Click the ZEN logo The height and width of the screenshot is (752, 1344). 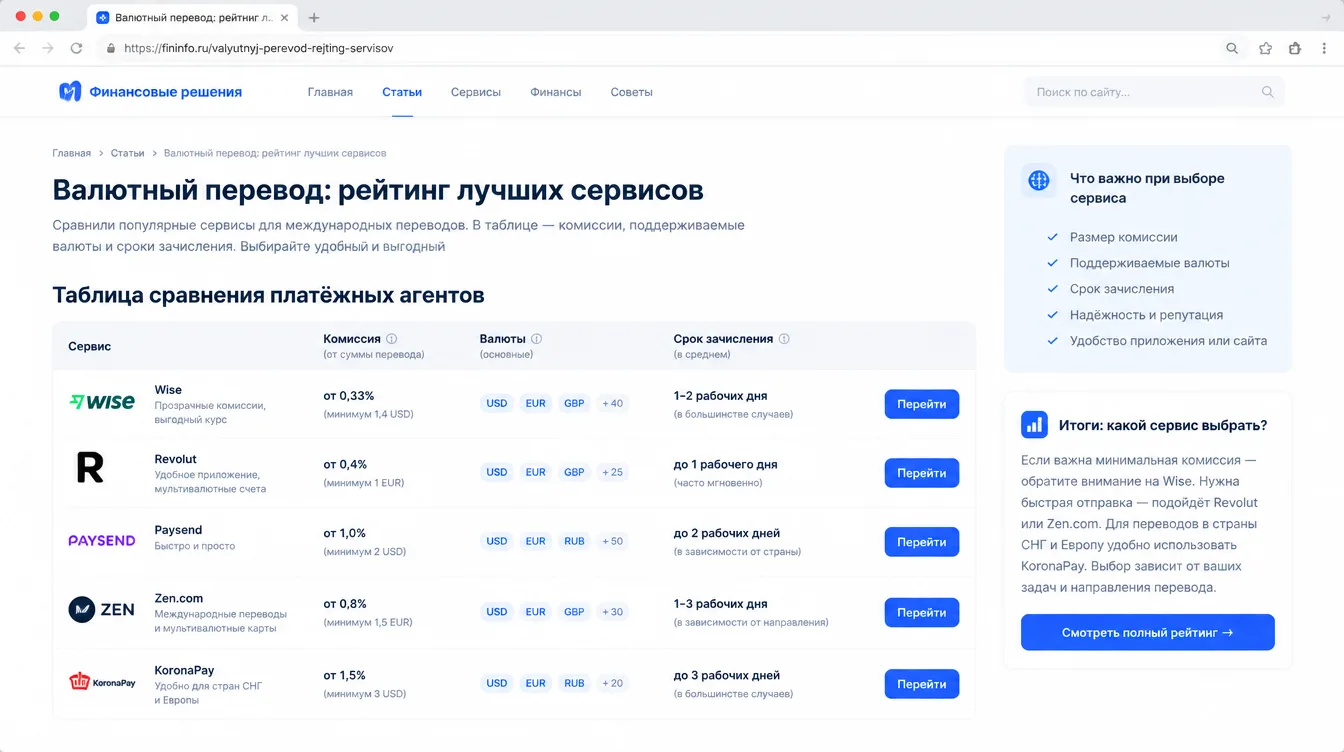(x=101, y=609)
